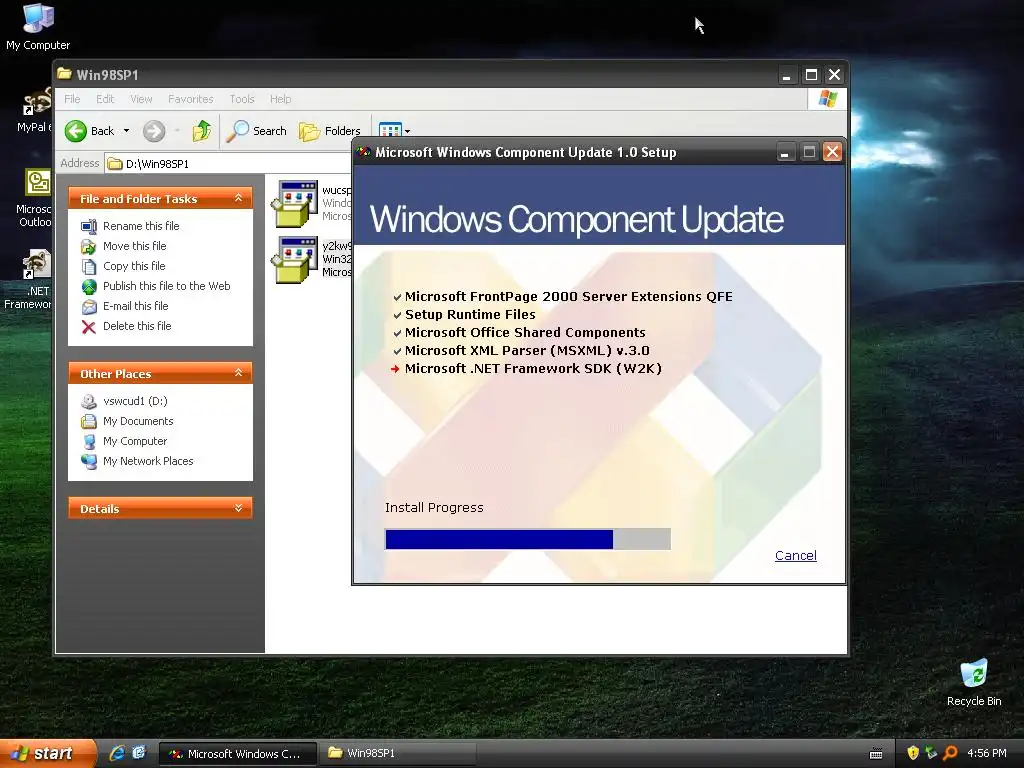Image resolution: width=1024 pixels, height=768 pixels.
Task: Click the Move this file icon
Action: (89, 246)
